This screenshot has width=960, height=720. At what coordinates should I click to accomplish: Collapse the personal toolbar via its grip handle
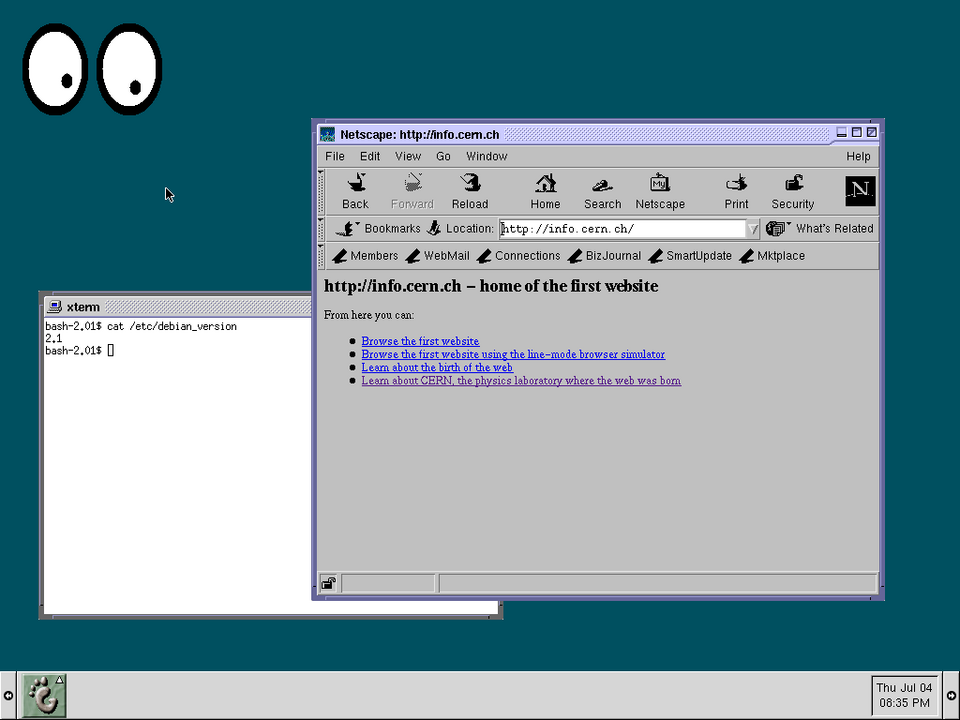click(x=321, y=256)
